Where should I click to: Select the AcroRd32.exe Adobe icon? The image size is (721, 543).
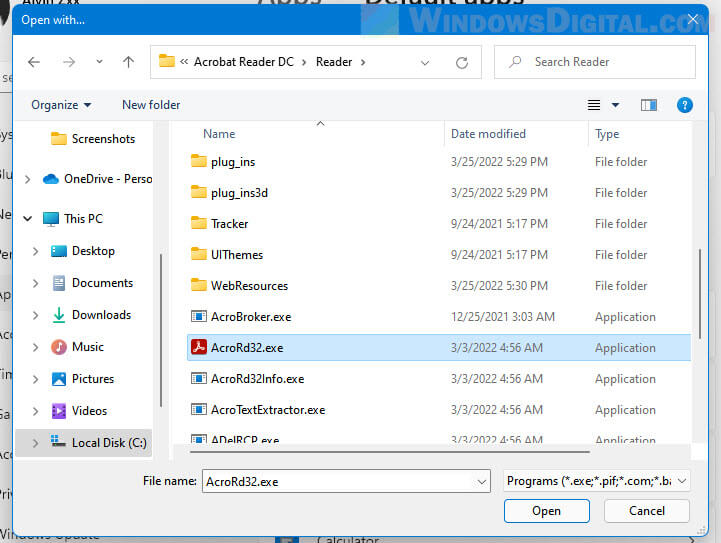click(199, 347)
